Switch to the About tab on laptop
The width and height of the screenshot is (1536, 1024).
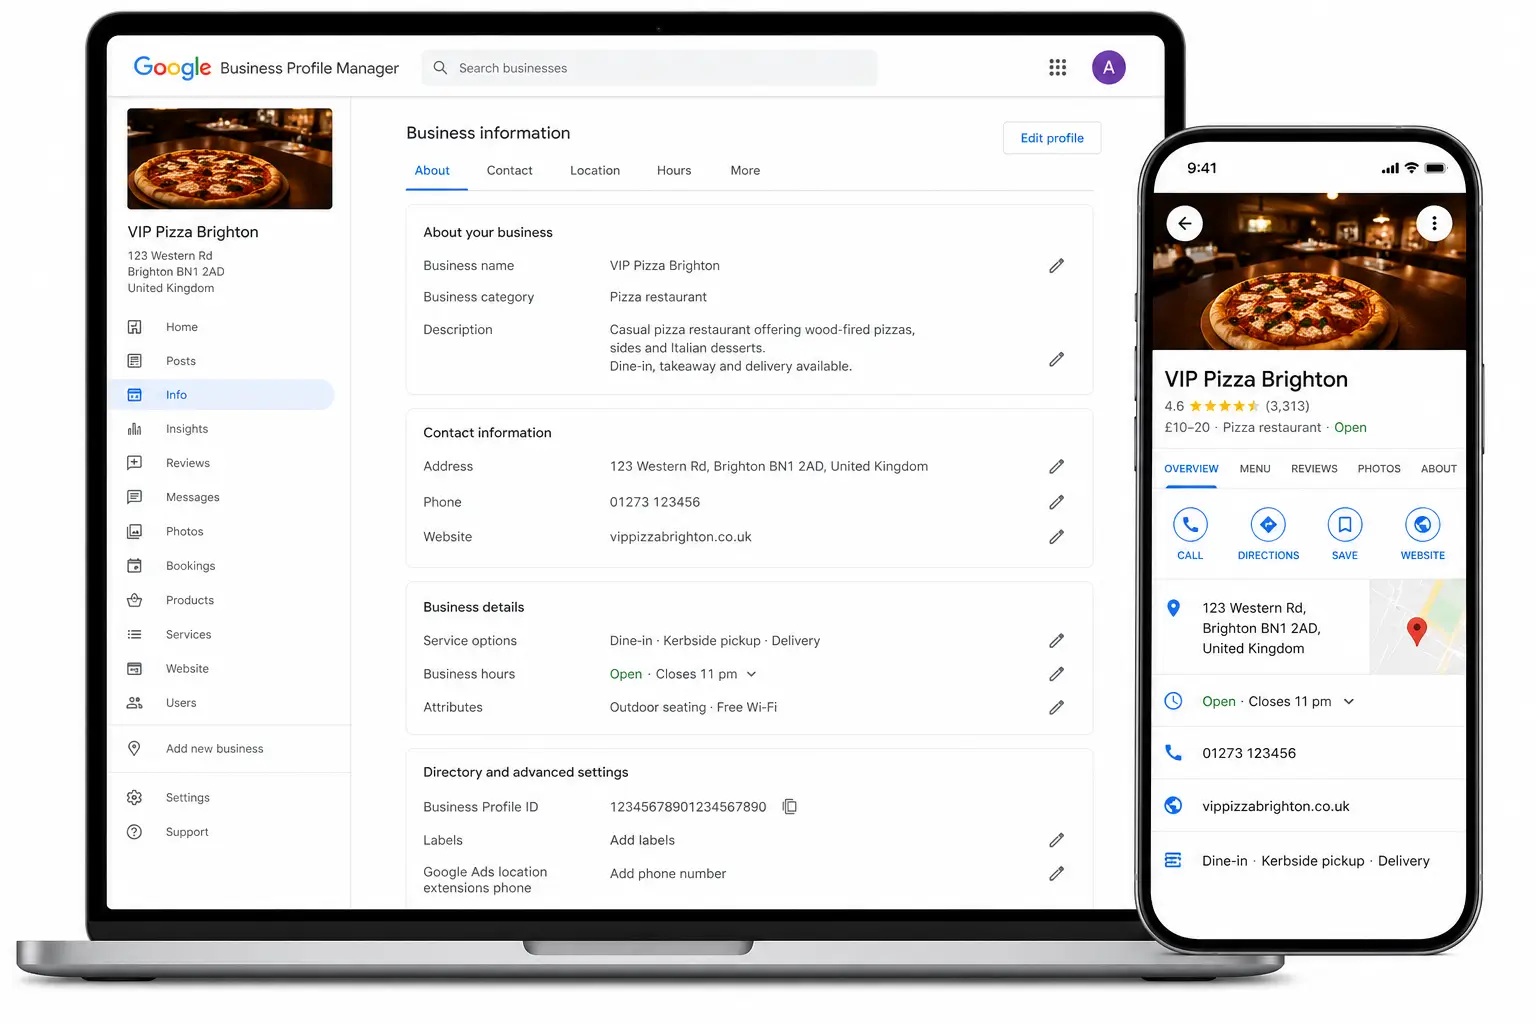[x=432, y=171]
